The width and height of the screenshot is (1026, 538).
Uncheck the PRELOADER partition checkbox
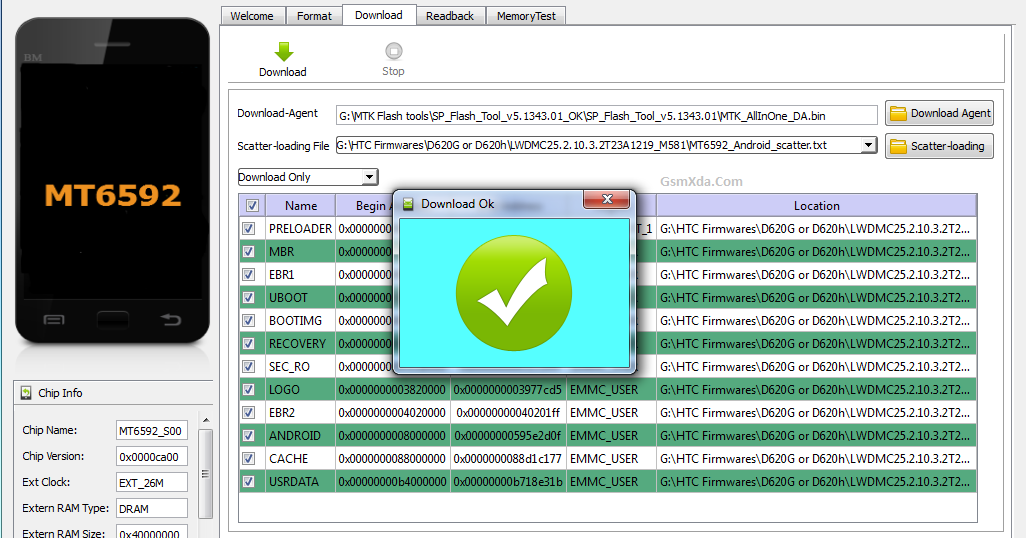[x=249, y=228]
